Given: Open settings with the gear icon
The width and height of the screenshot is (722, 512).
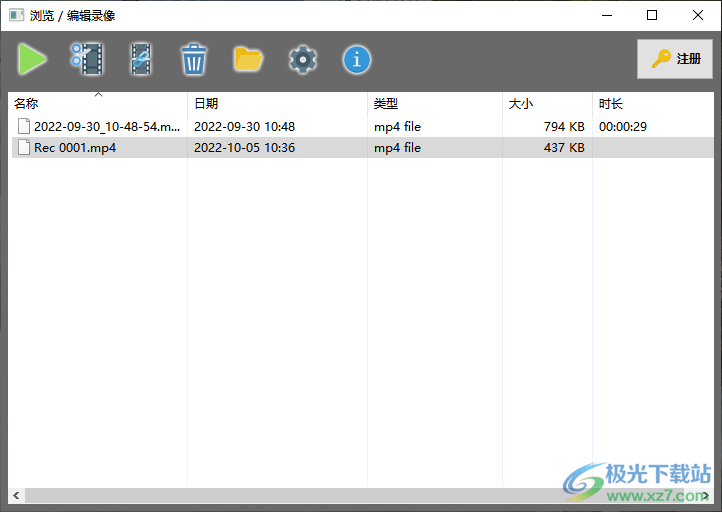Looking at the screenshot, I should point(302,60).
